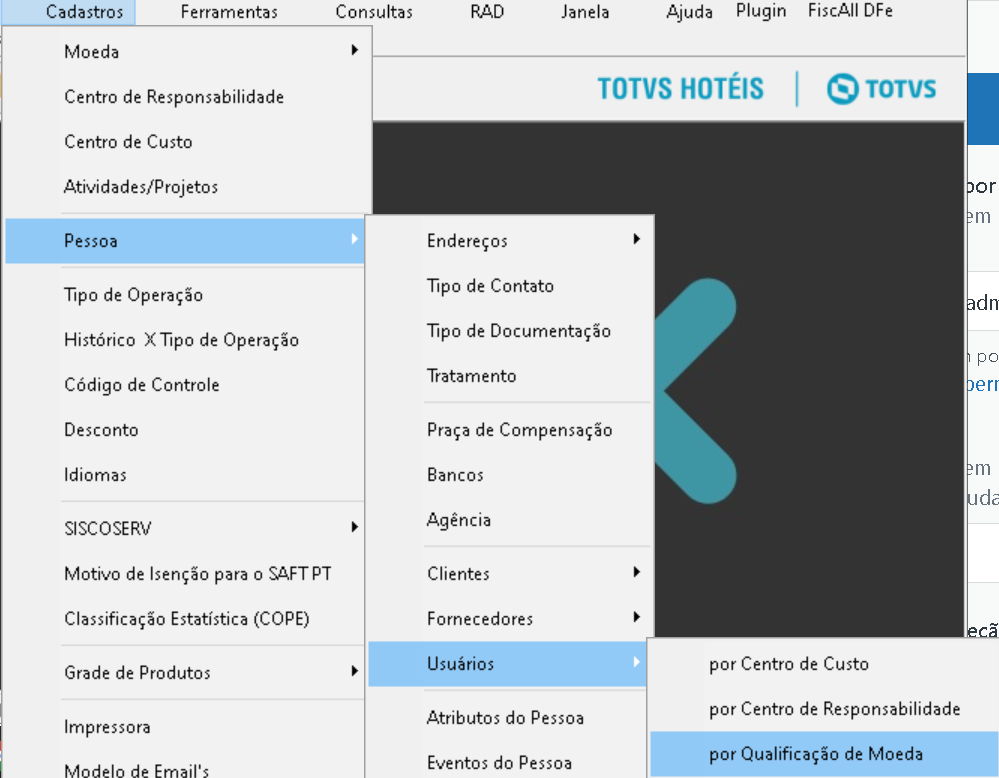
Task: Open the Tratamento entry
Action: click(x=510, y=376)
